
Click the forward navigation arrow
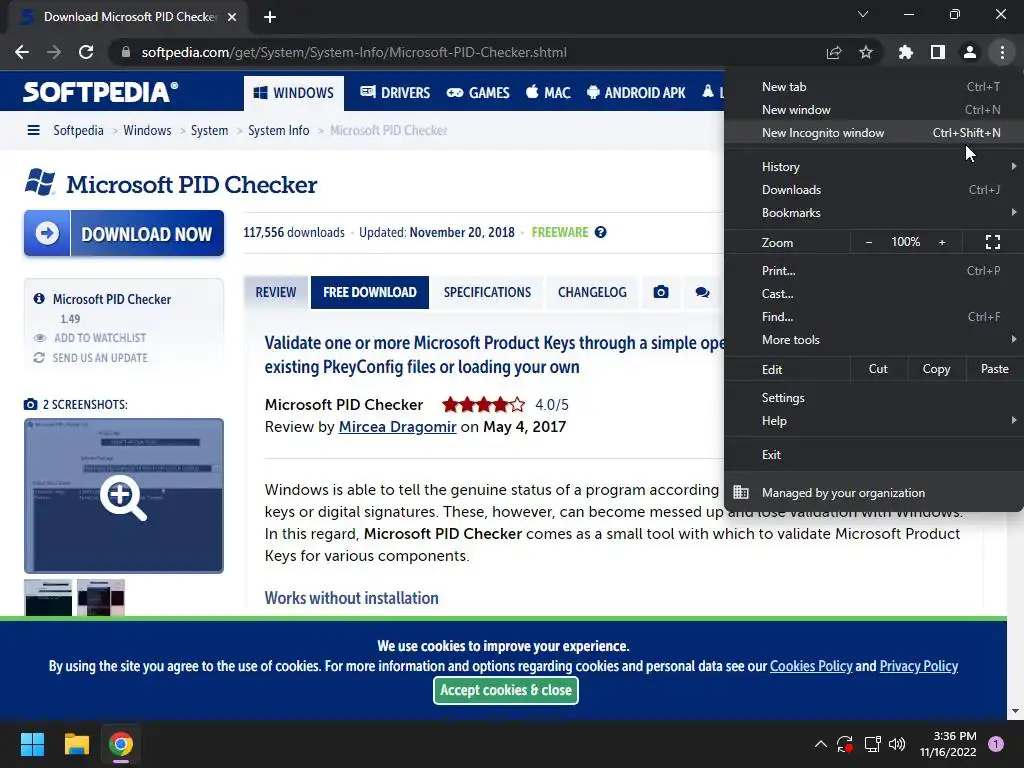click(x=54, y=52)
